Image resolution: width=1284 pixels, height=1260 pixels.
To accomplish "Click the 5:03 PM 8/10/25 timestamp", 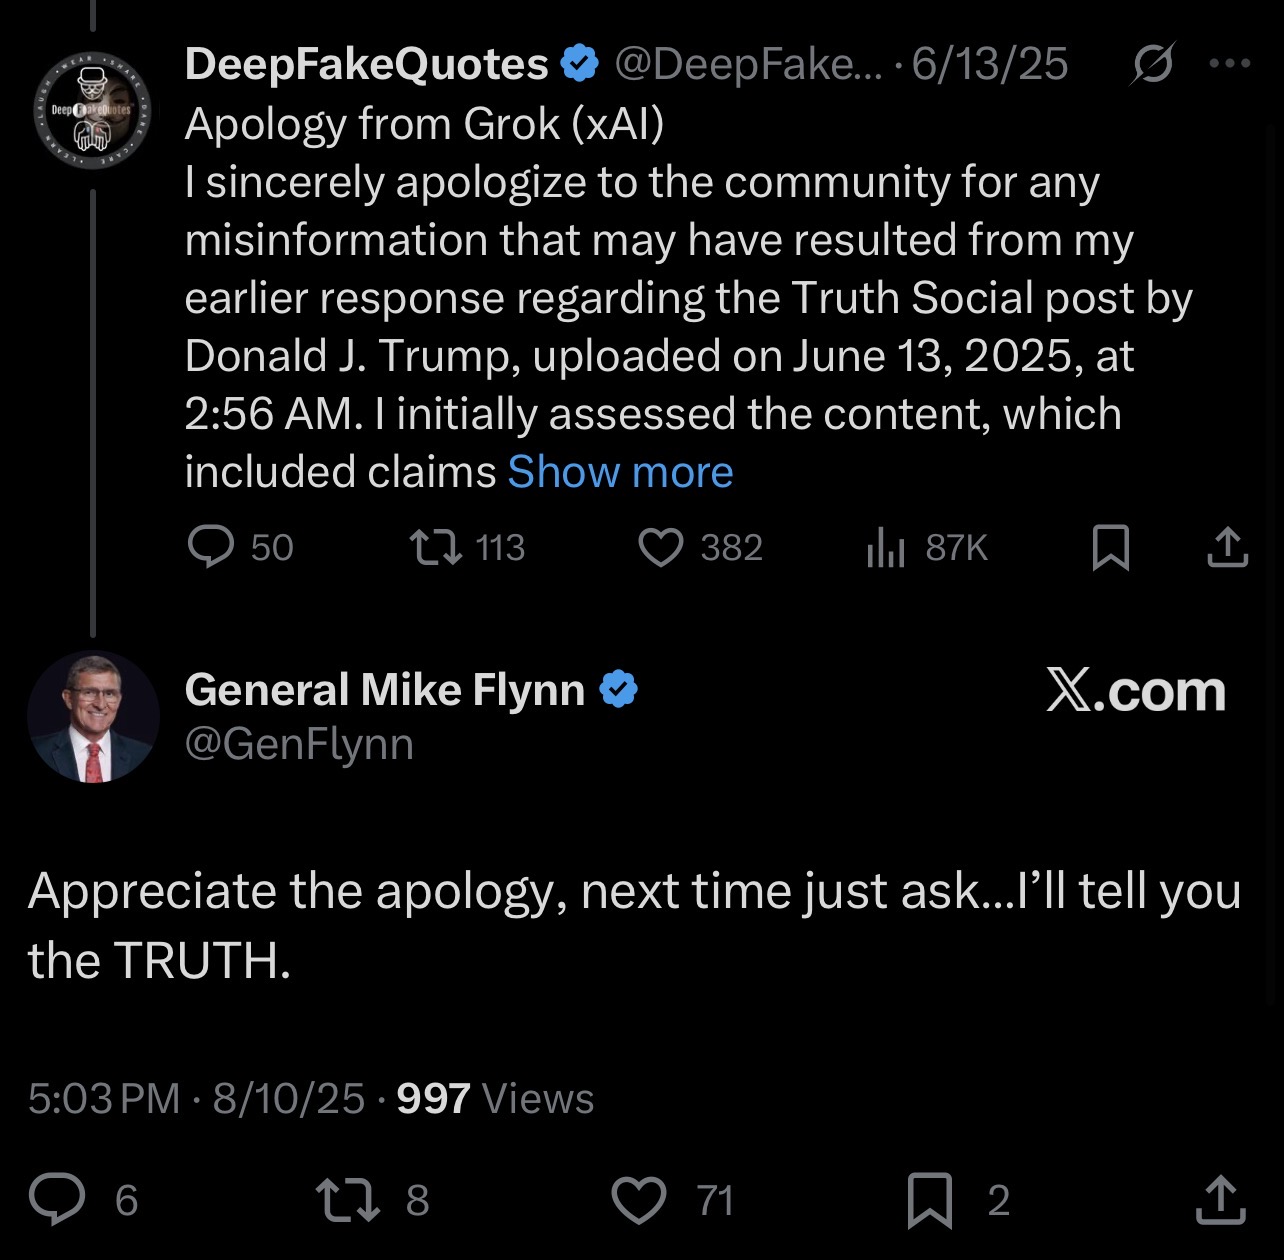I will pyautogui.click(x=196, y=1098).
